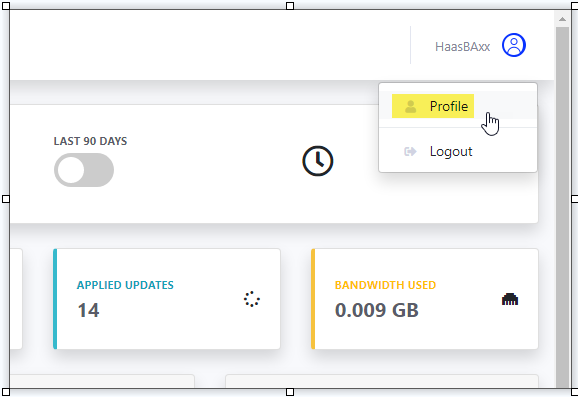
Task: Click the applied updates count 14
Action: click(88, 310)
